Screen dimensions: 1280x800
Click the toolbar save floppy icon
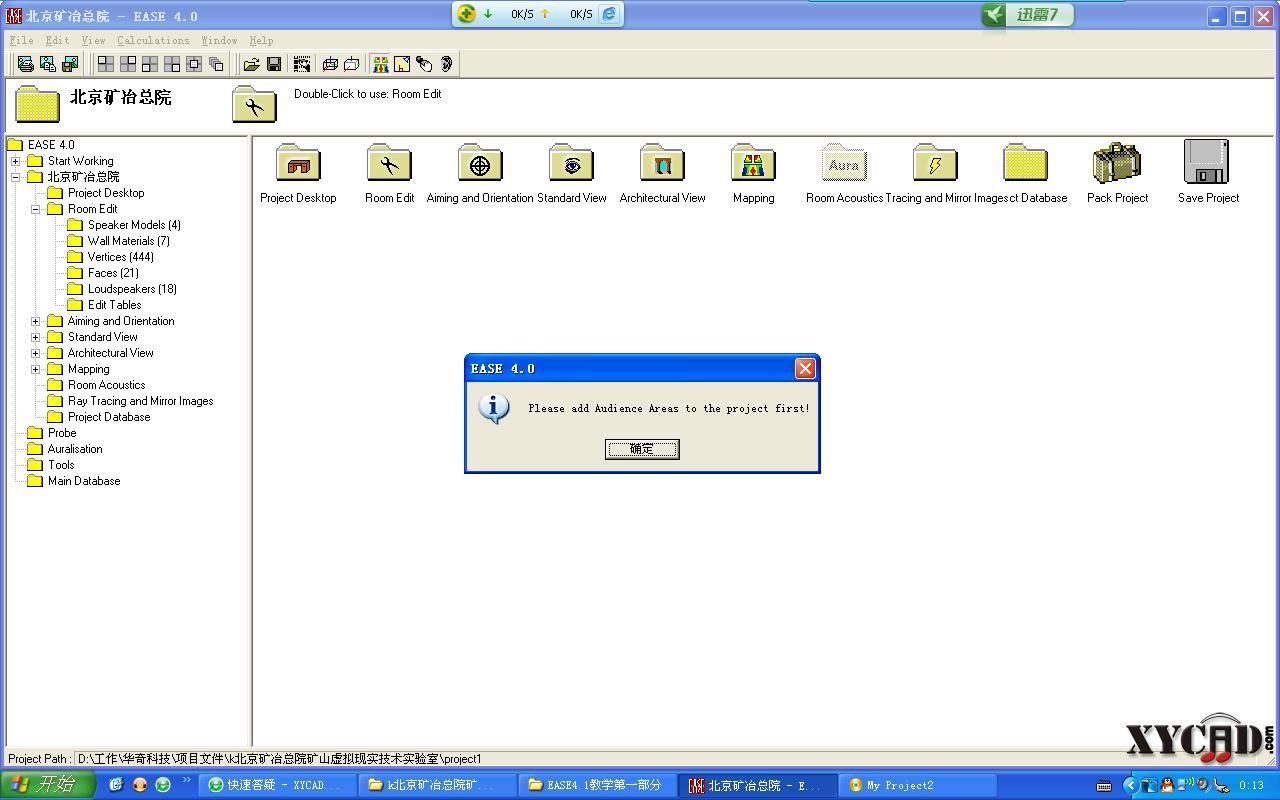coord(274,64)
